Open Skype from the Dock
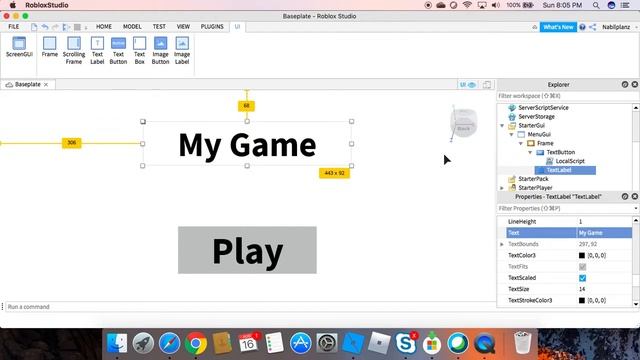 (406, 343)
